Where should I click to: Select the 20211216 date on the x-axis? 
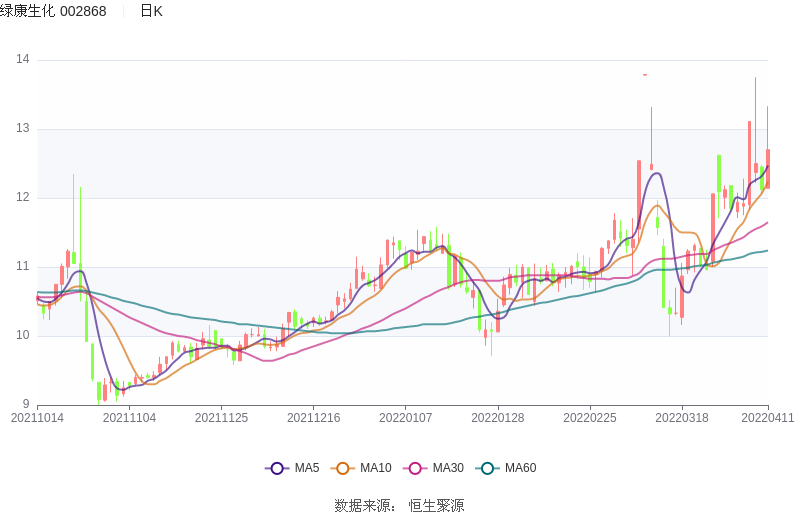tap(313, 418)
